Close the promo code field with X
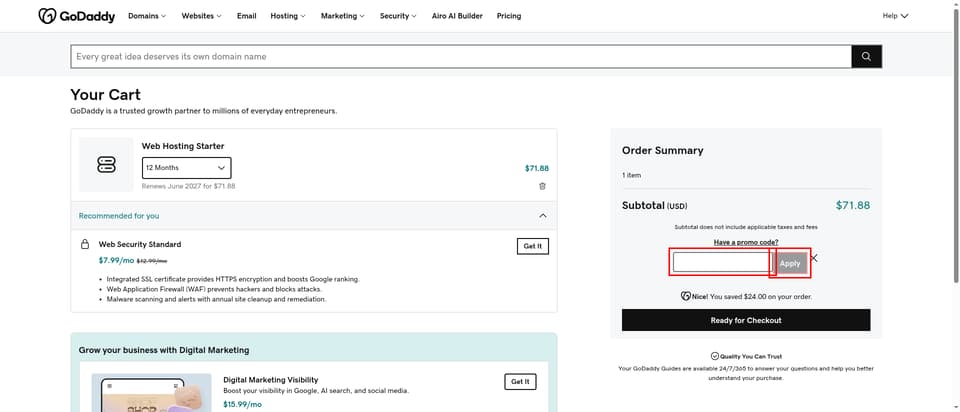 (814, 258)
